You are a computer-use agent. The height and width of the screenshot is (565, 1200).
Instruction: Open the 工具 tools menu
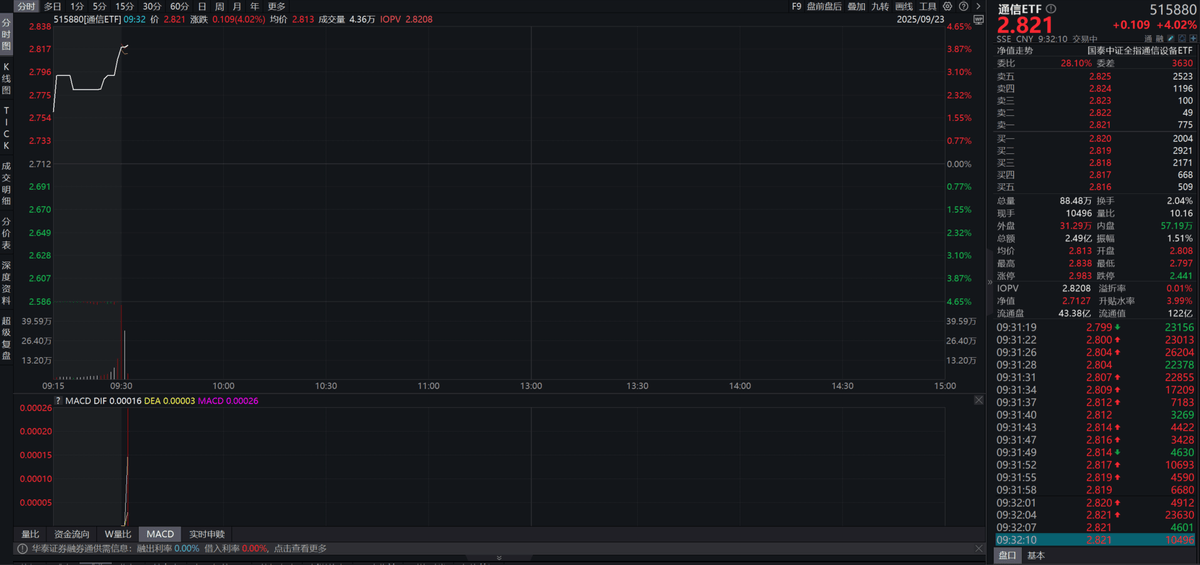928,6
